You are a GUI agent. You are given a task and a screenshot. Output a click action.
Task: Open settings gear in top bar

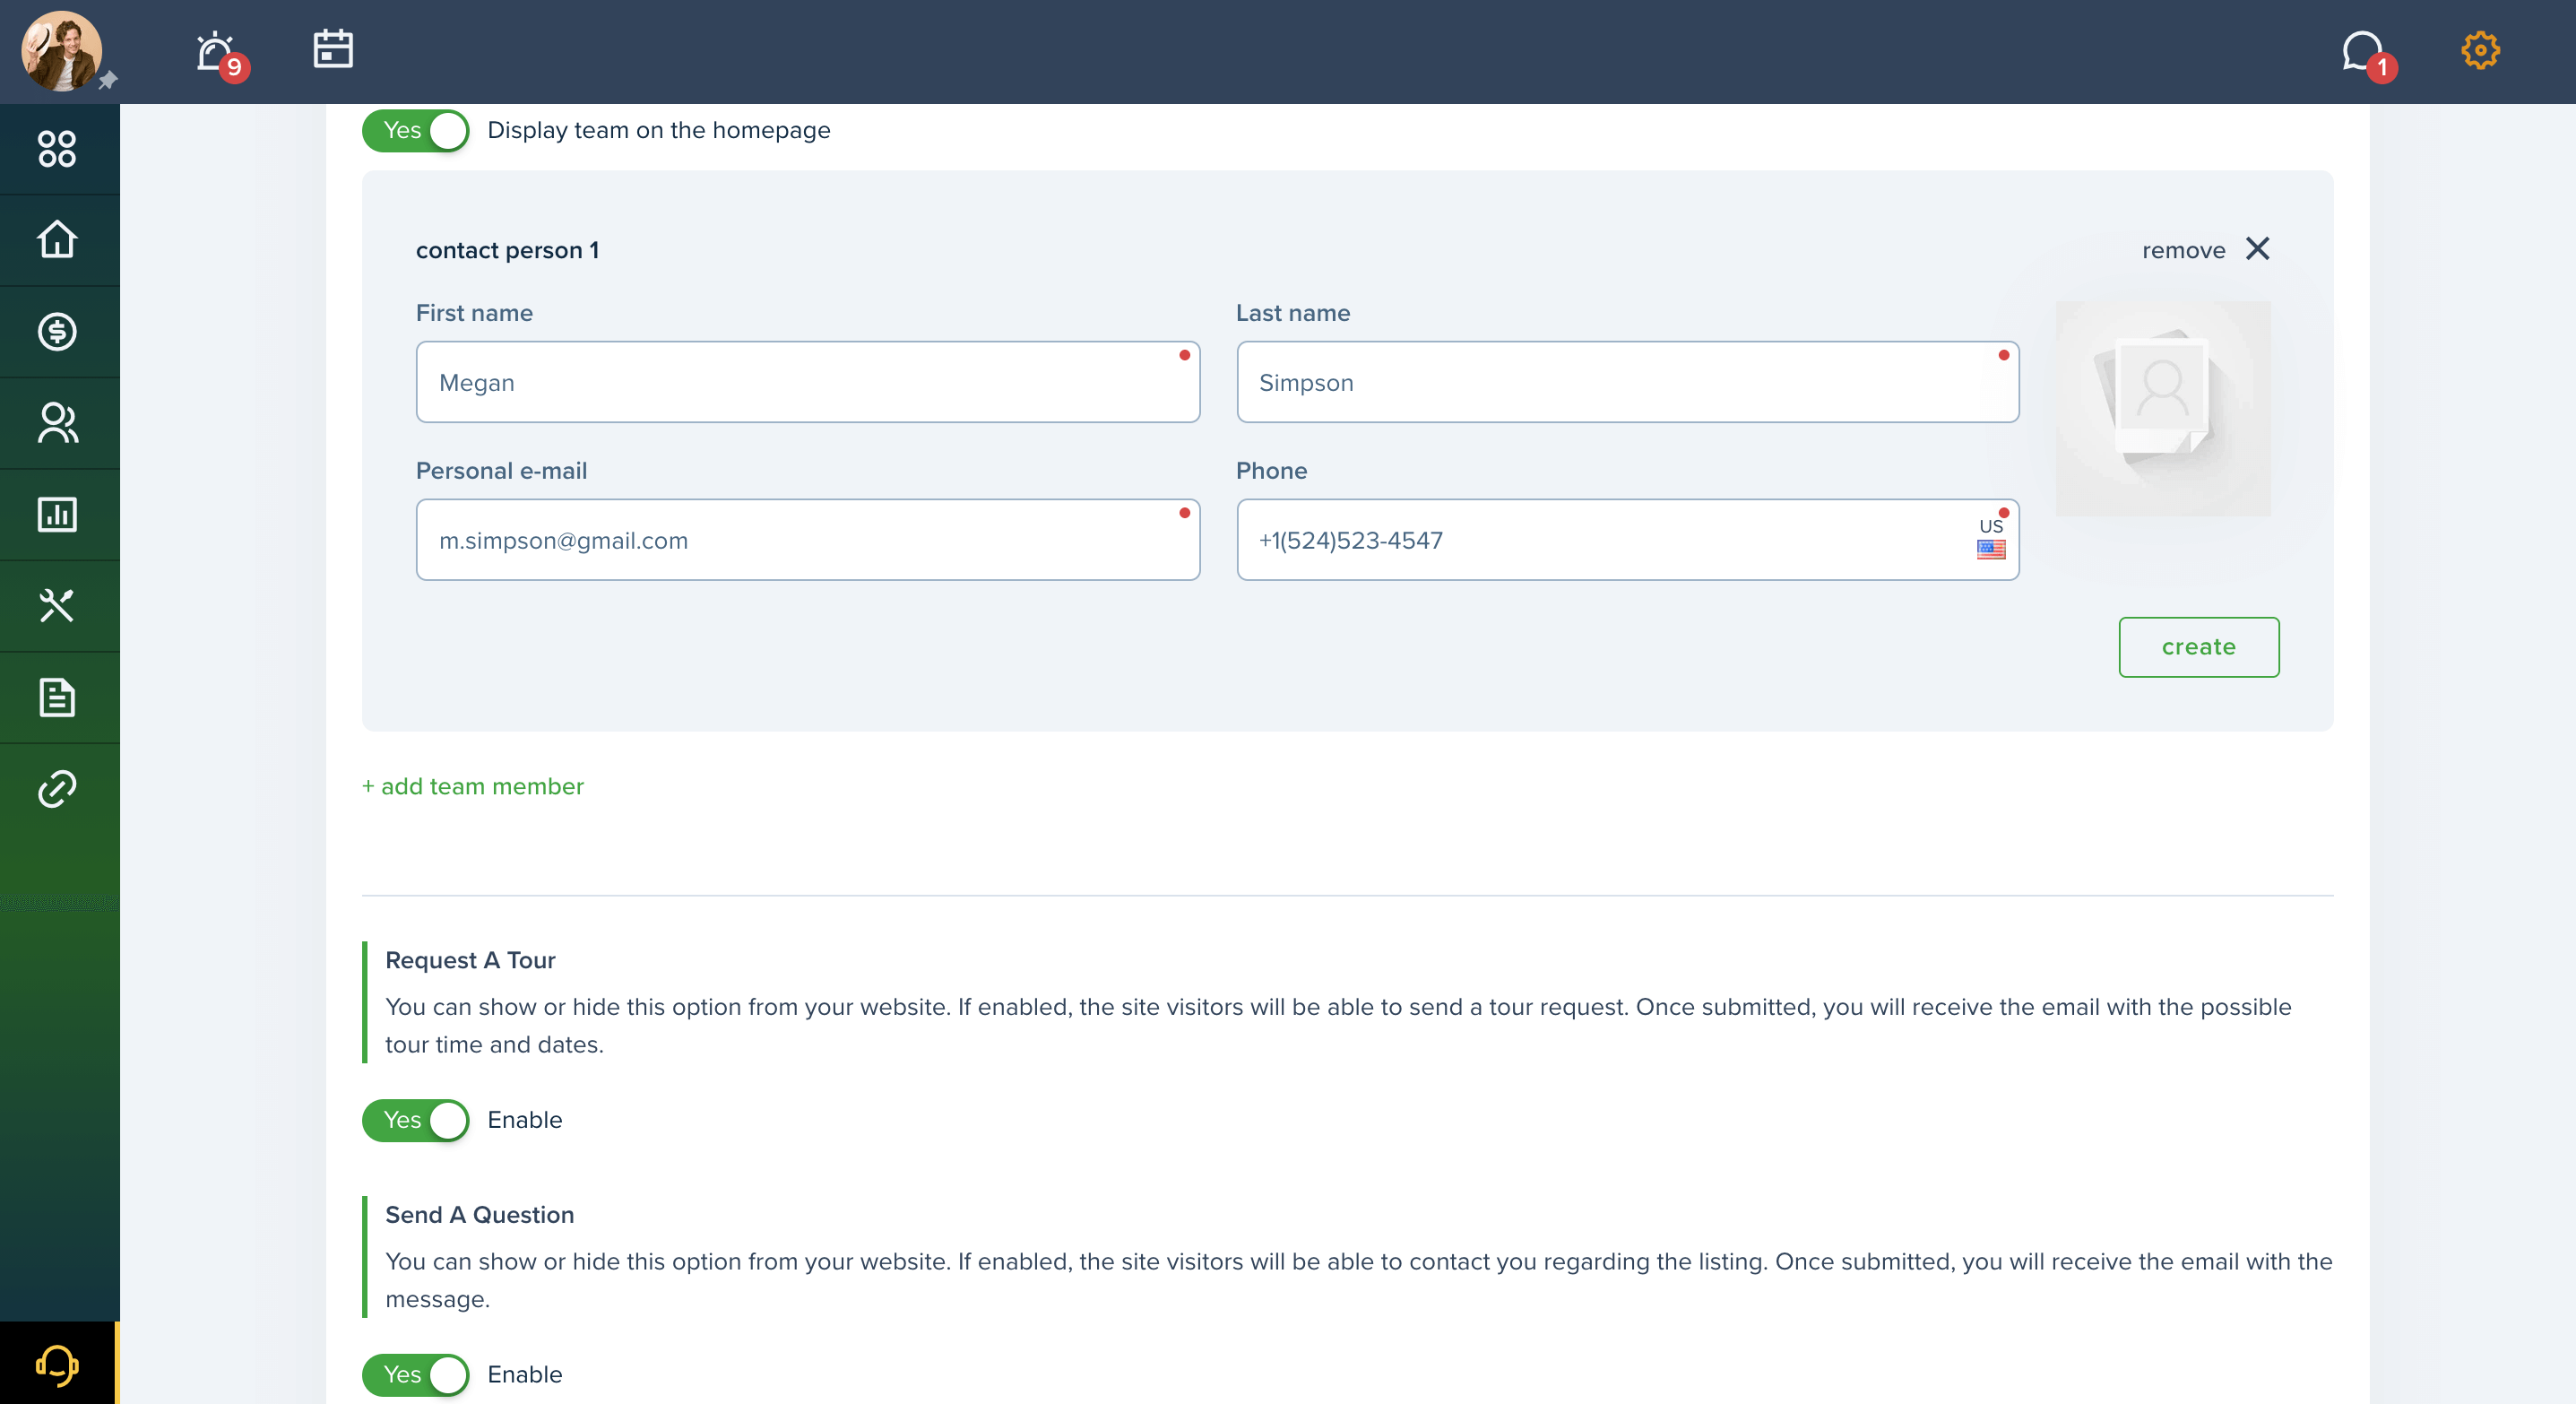click(2480, 50)
